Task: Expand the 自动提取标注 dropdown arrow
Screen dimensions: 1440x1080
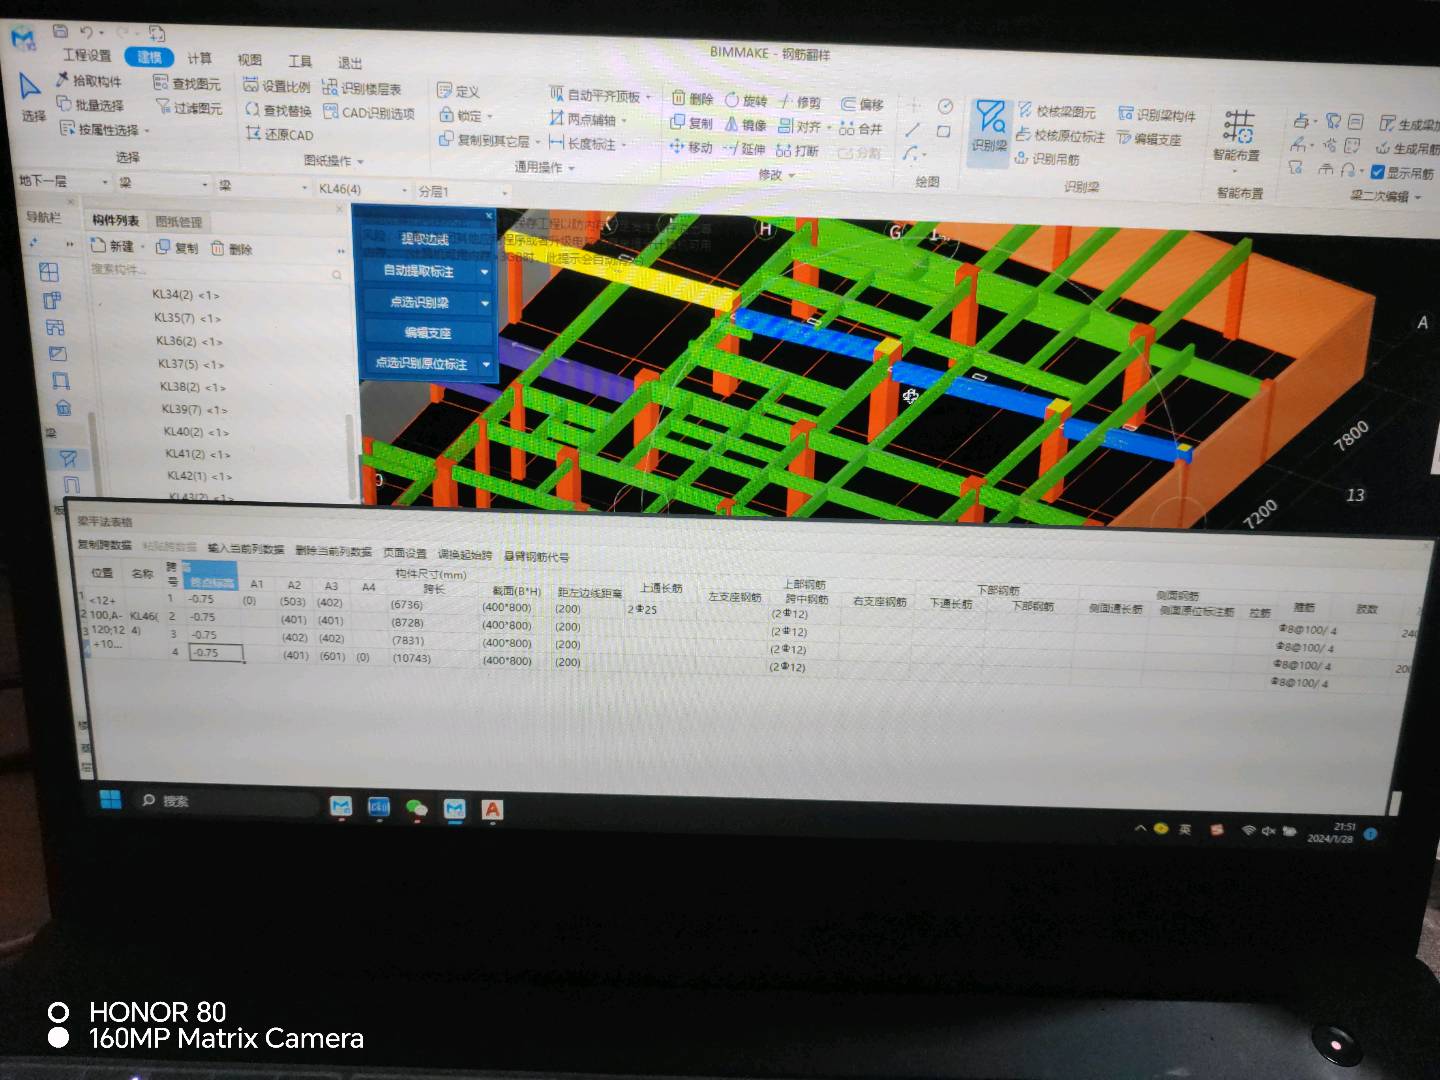Action: [485, 272]
